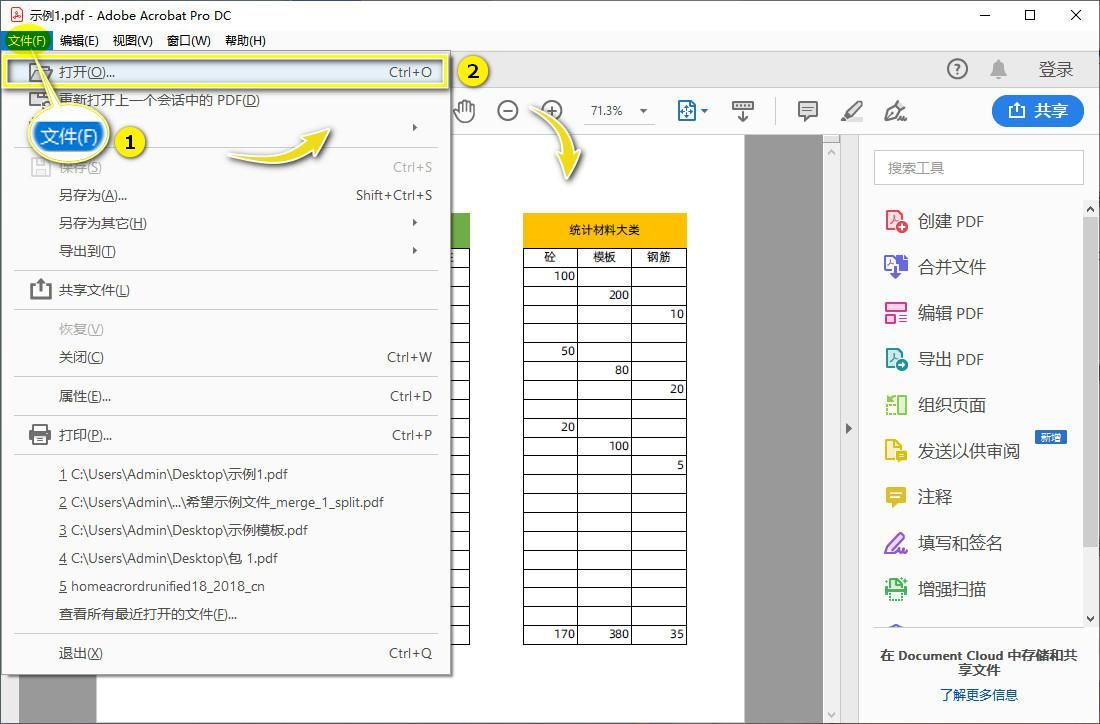Viewport: 1100px width, 724px height.
Task: Select the hand pan tool
Action: point(464,111)
